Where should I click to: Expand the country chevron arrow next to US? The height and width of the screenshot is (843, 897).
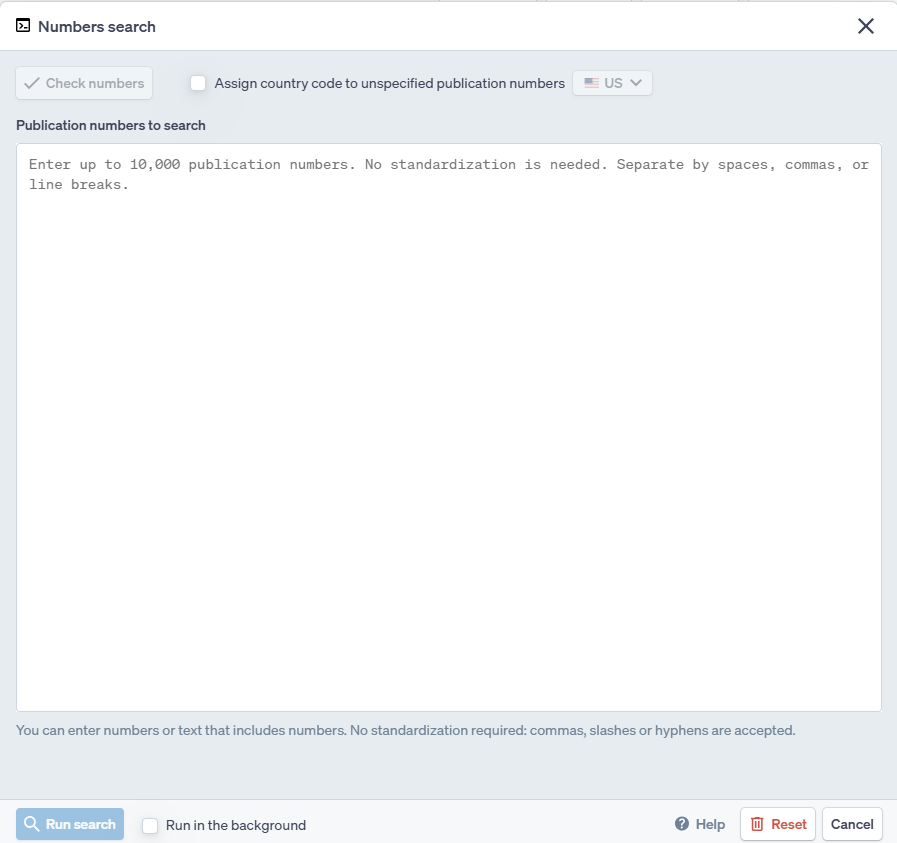tap(636, 83)
